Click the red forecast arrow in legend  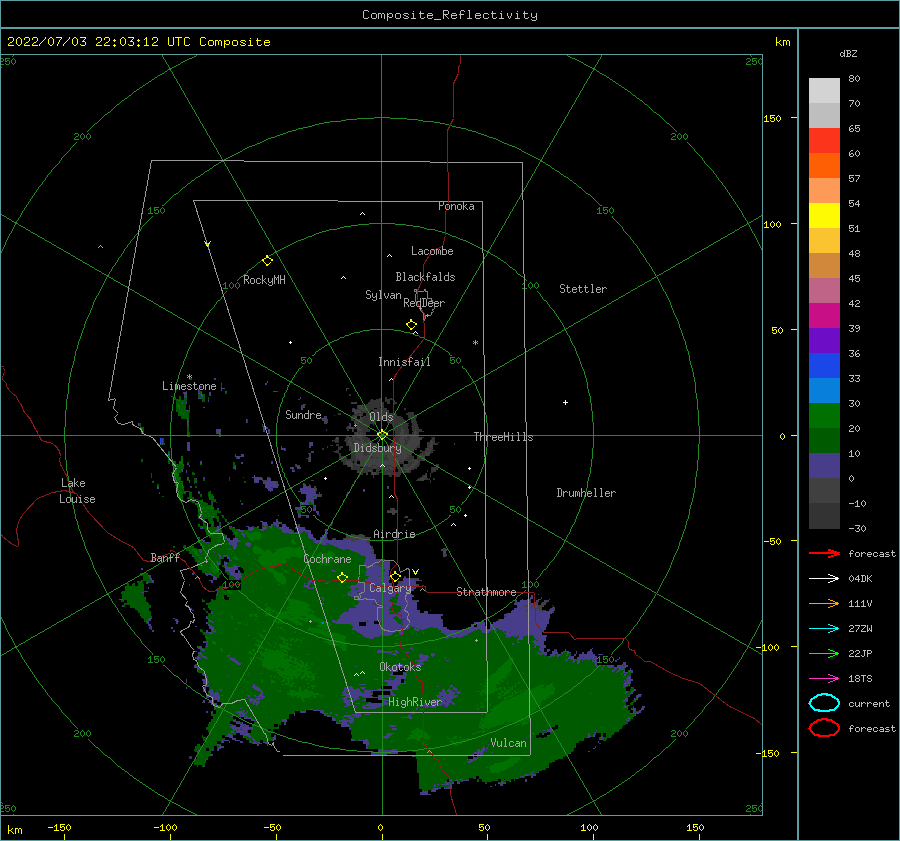click(x=824, y=553)
